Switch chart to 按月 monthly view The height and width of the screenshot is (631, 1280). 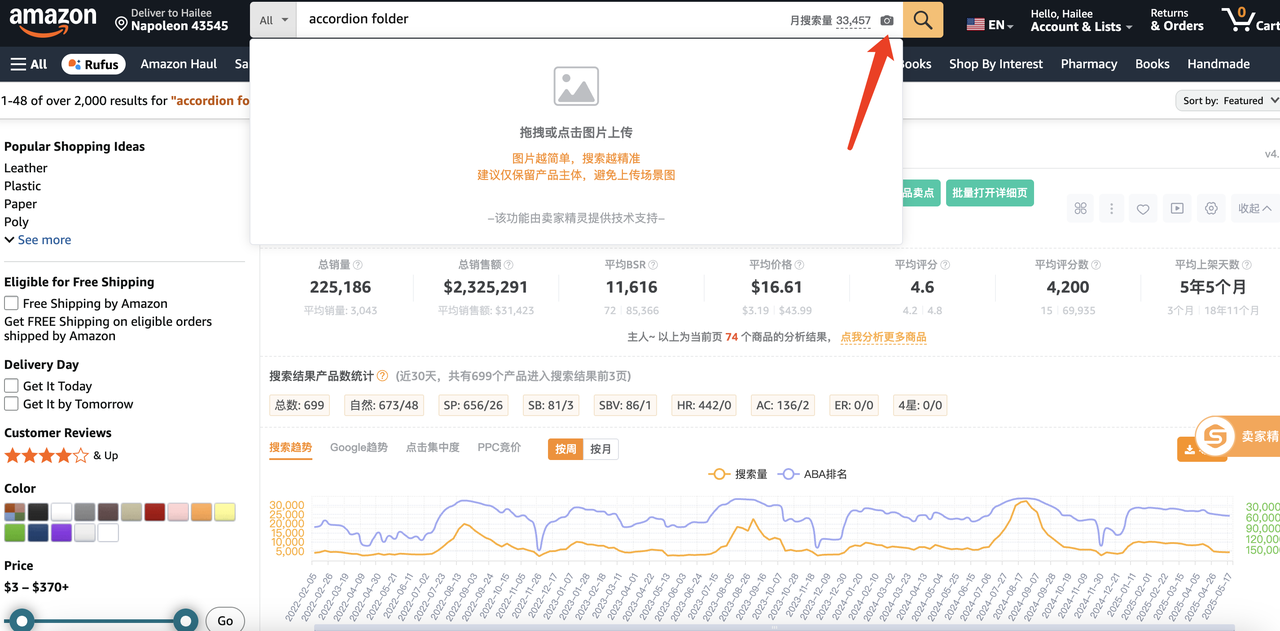point(600,449)
